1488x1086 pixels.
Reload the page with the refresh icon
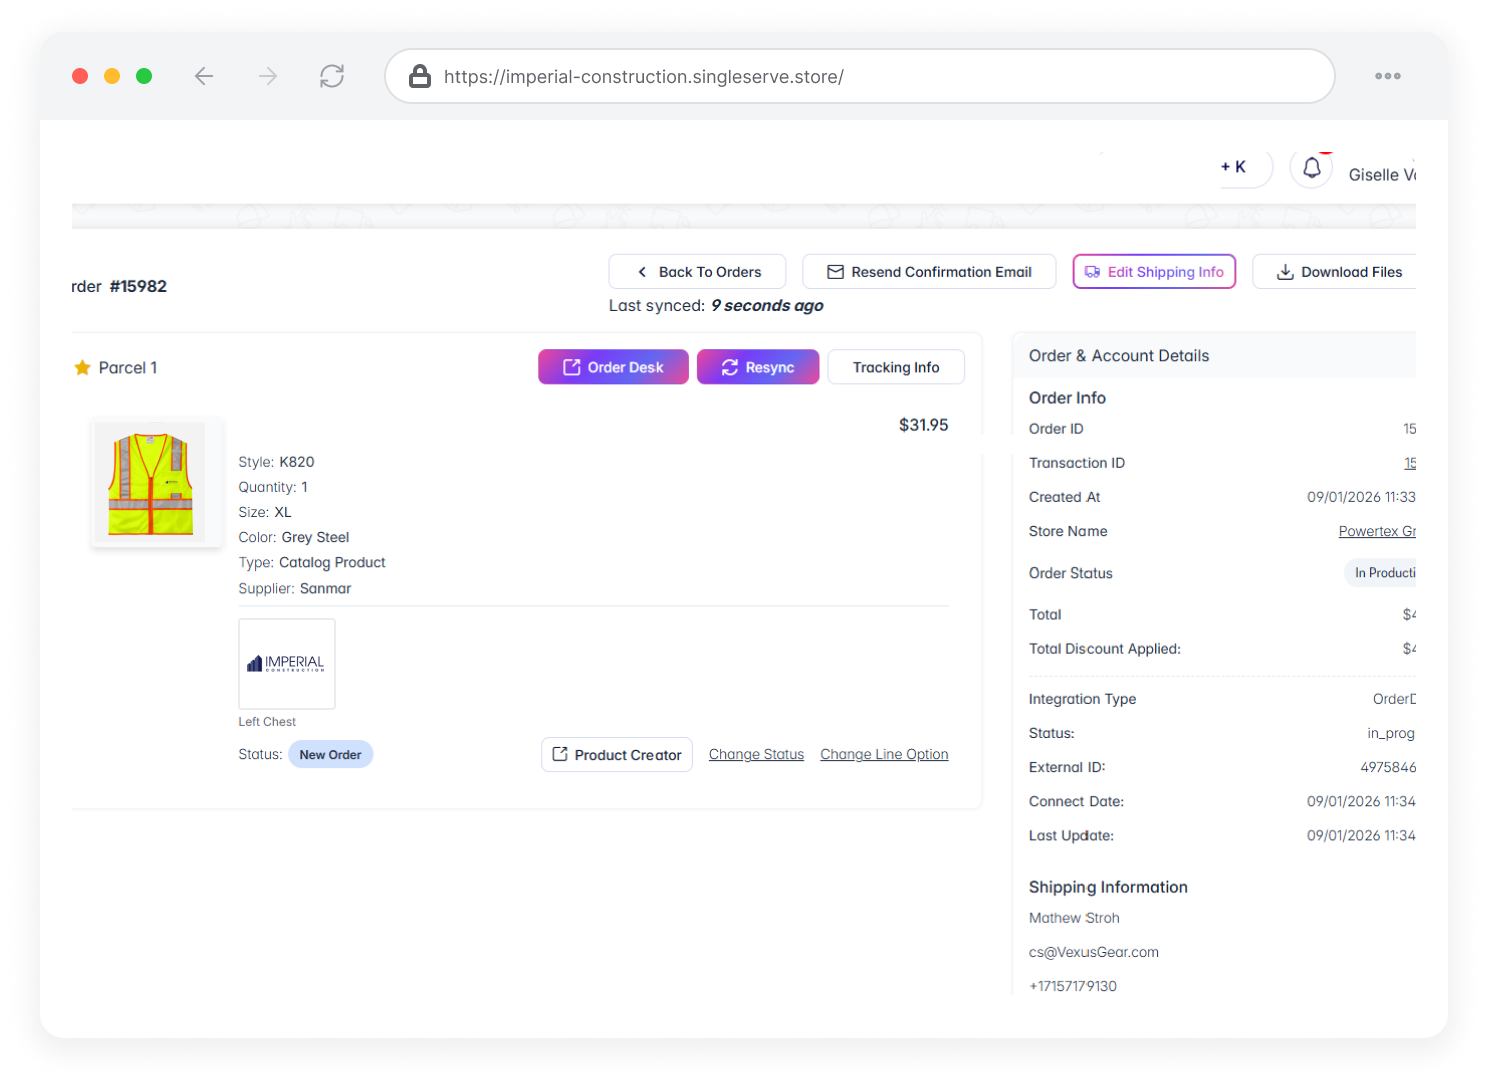(332, 76)
